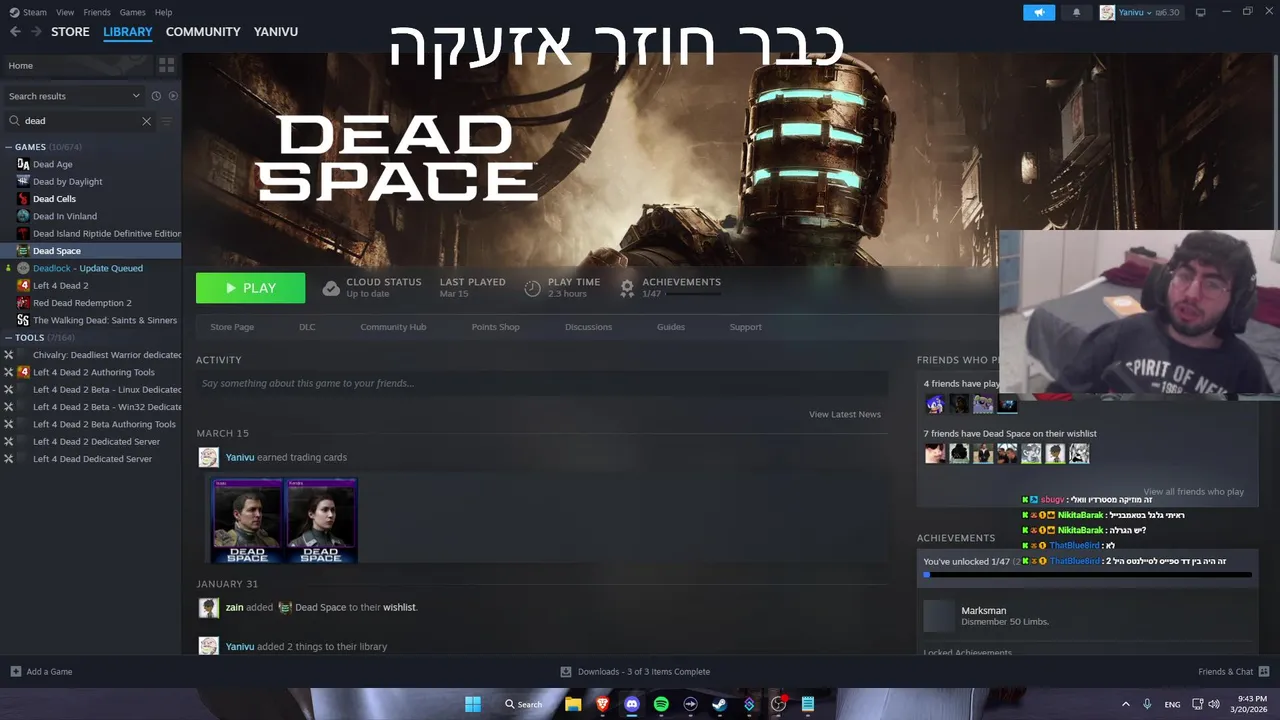
Task: Open the Support link
Action: coord(745,327)
